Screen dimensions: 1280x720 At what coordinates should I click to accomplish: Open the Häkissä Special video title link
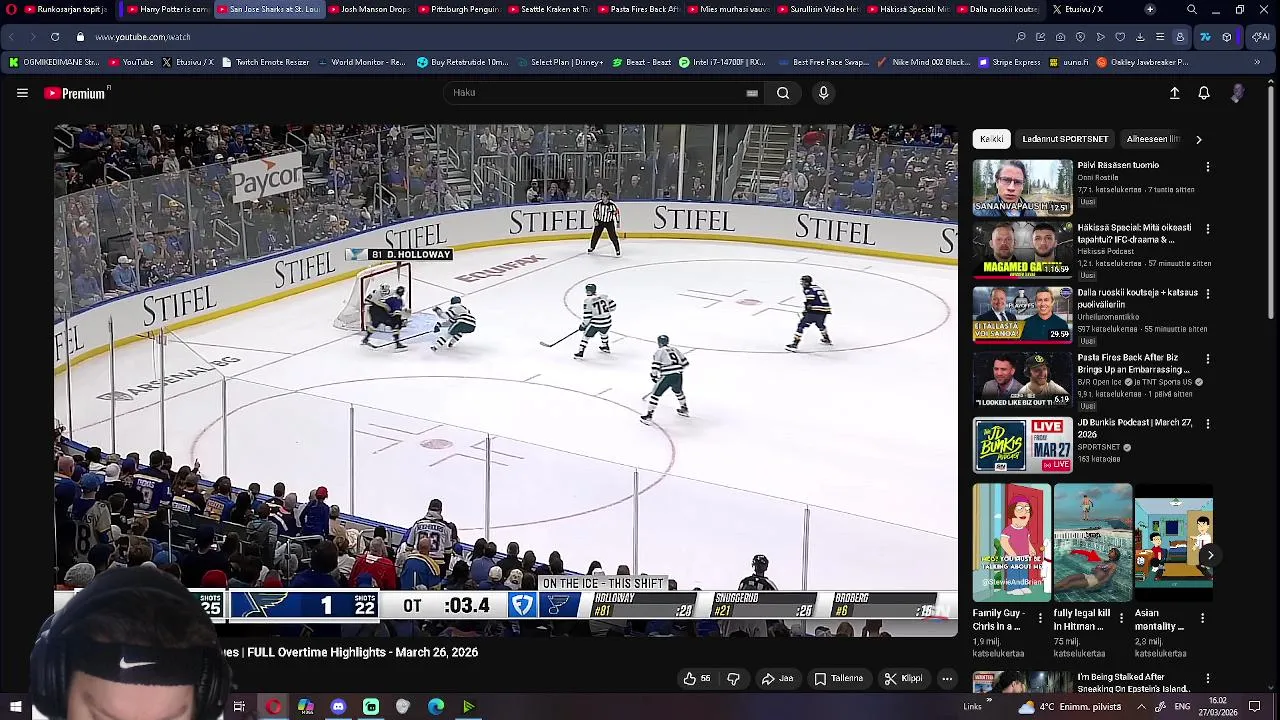tap(1134, 233)
